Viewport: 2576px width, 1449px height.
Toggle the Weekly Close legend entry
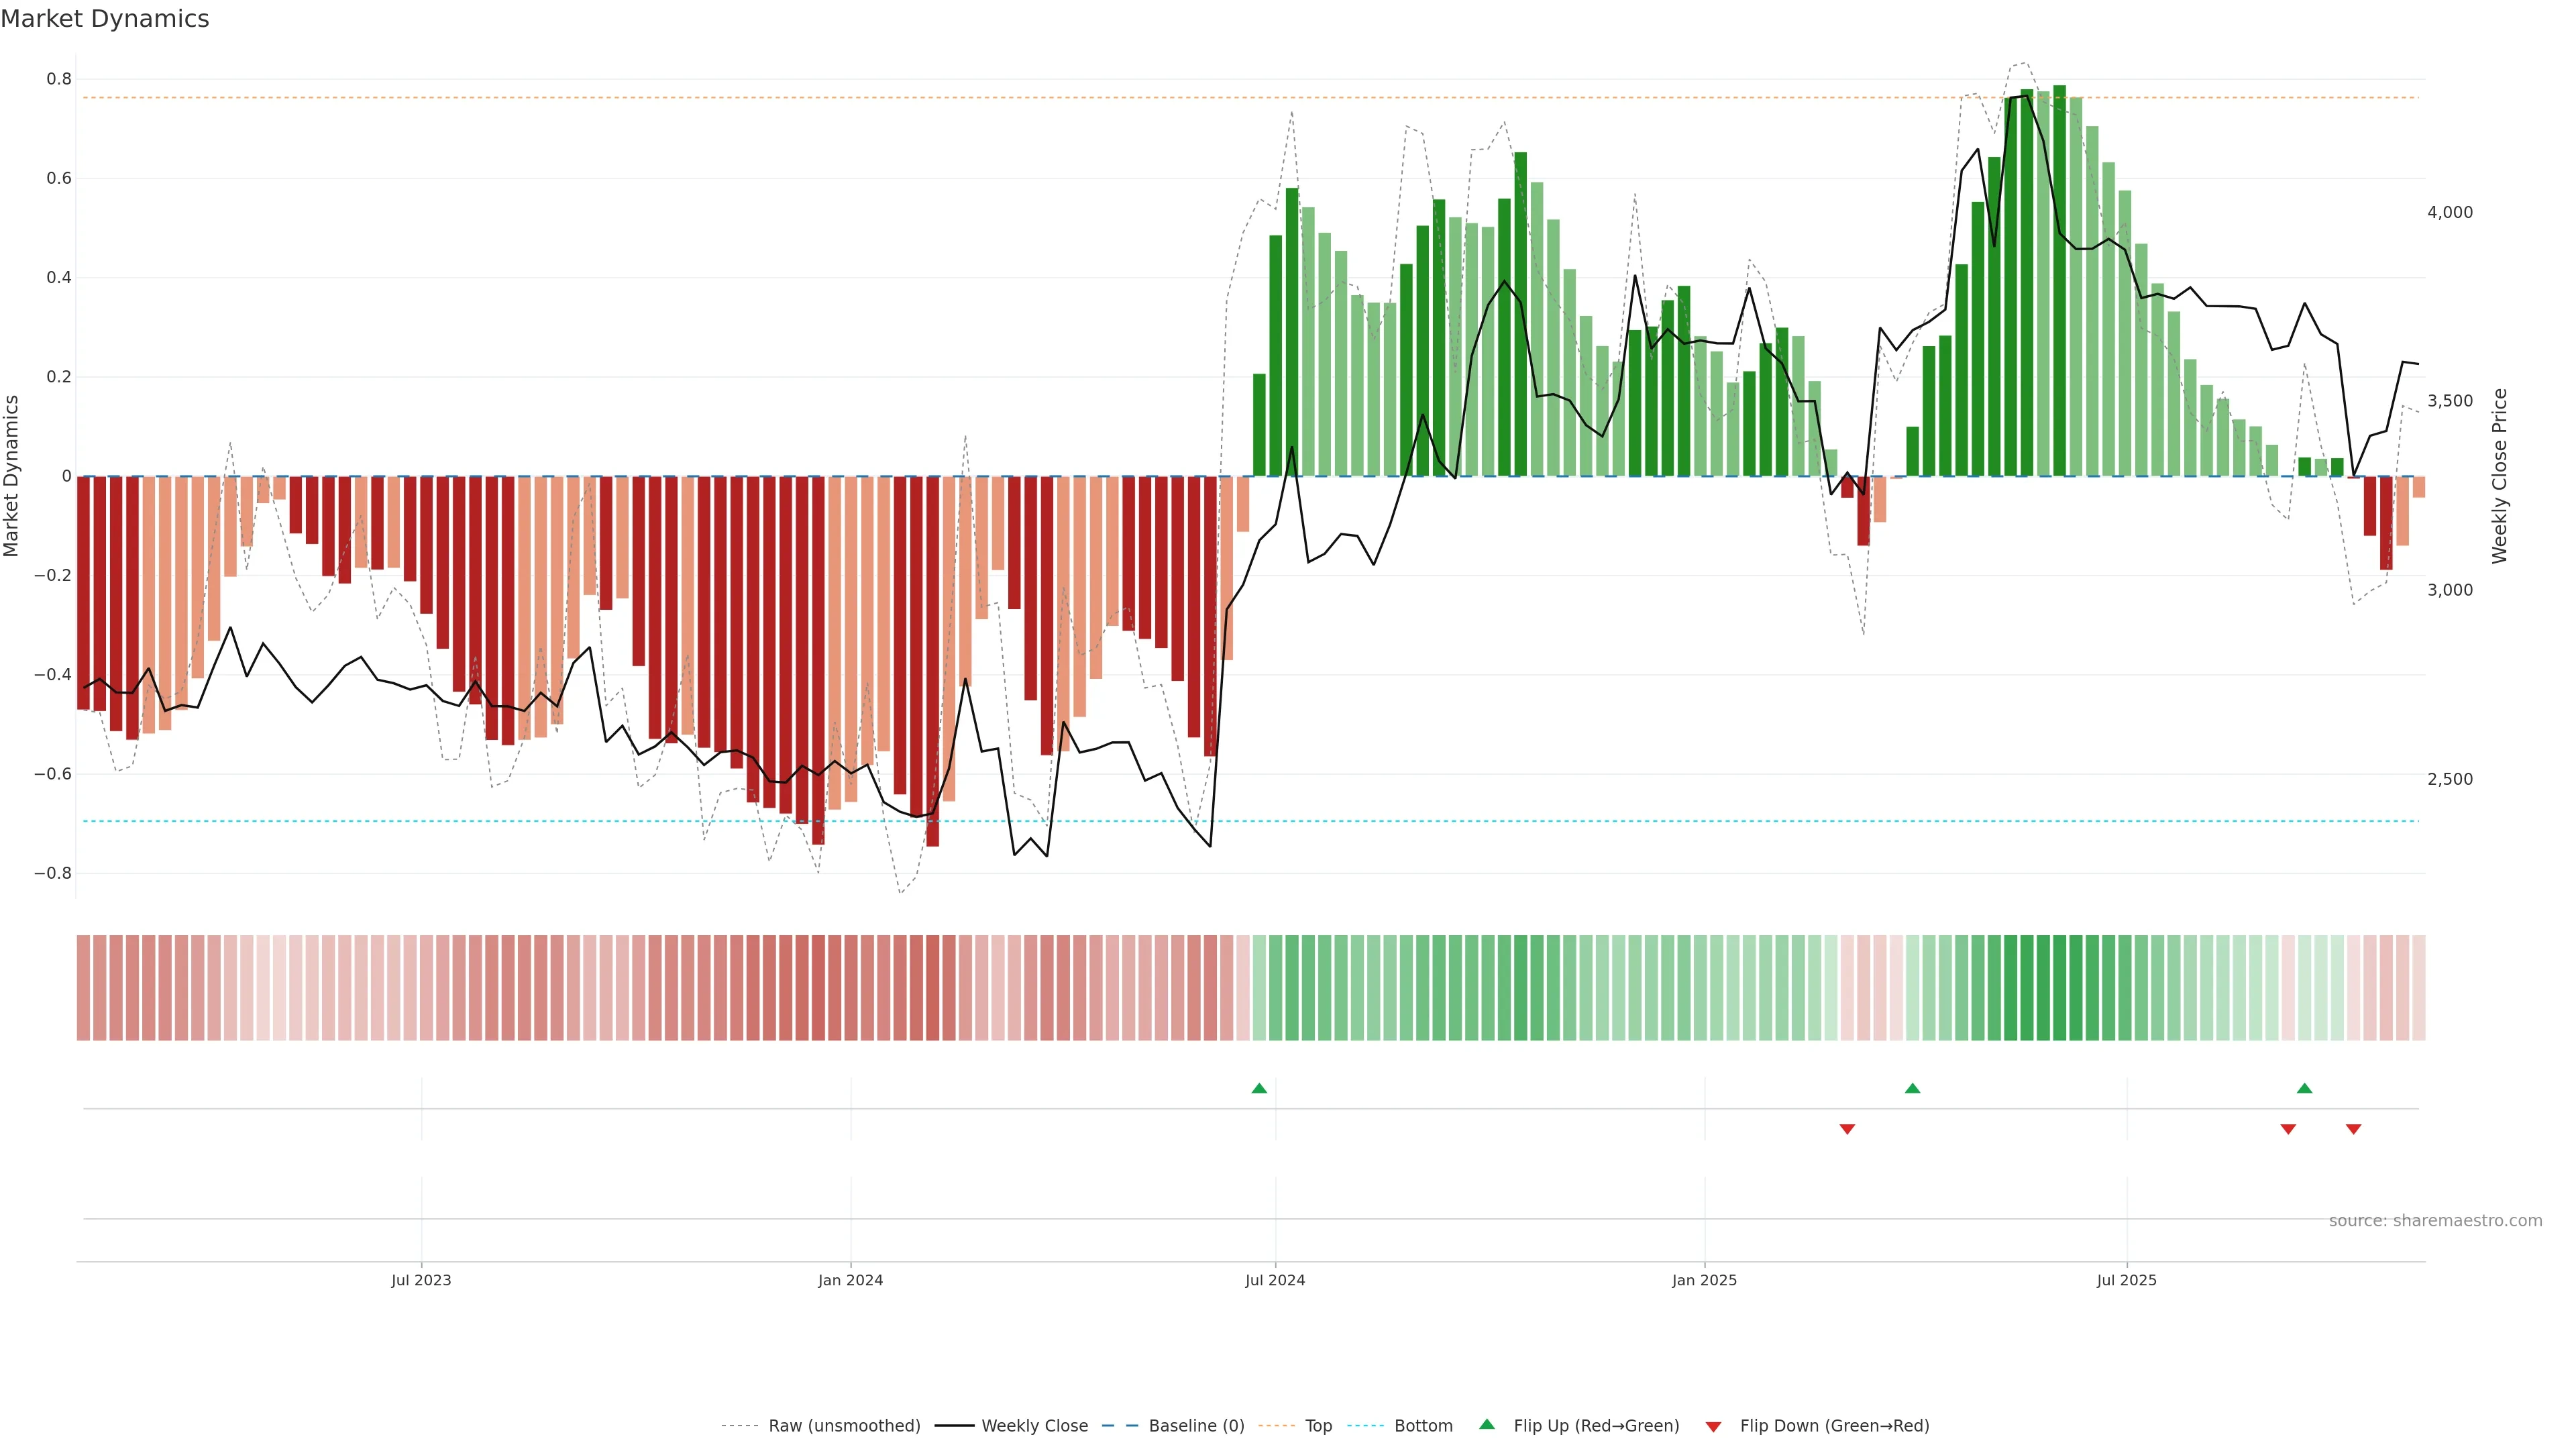coord(1034,1426)
